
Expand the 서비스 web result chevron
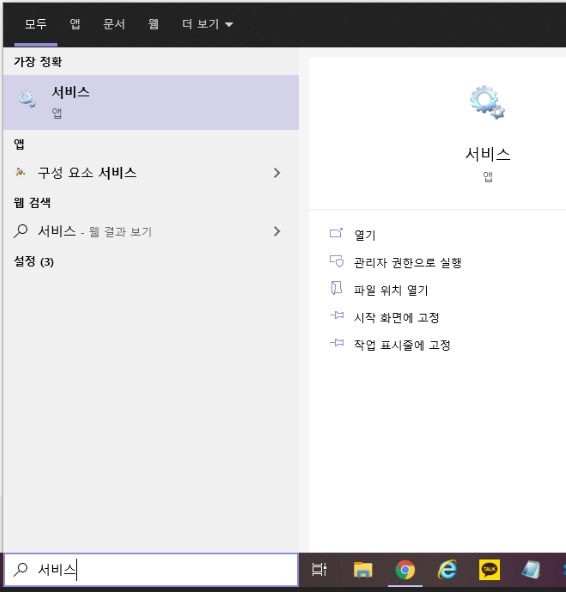pos(277,231)
